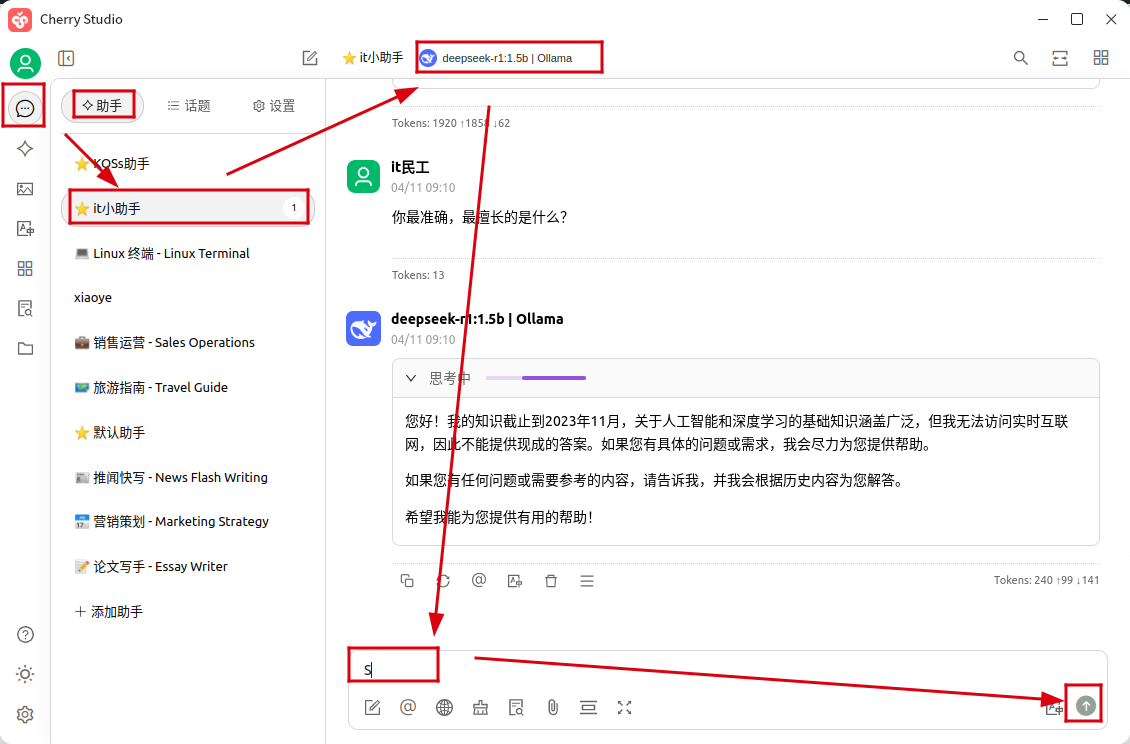Screen dimensions: 1130x744
Task: Open the message more-options menu icon
Action: (x=587, y=581)
